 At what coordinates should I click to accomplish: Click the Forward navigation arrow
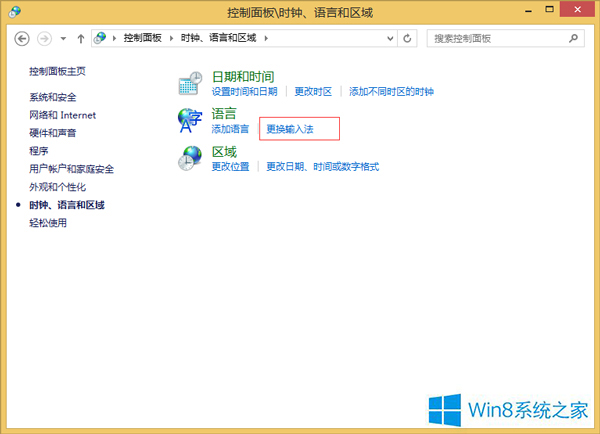point(44,39)
